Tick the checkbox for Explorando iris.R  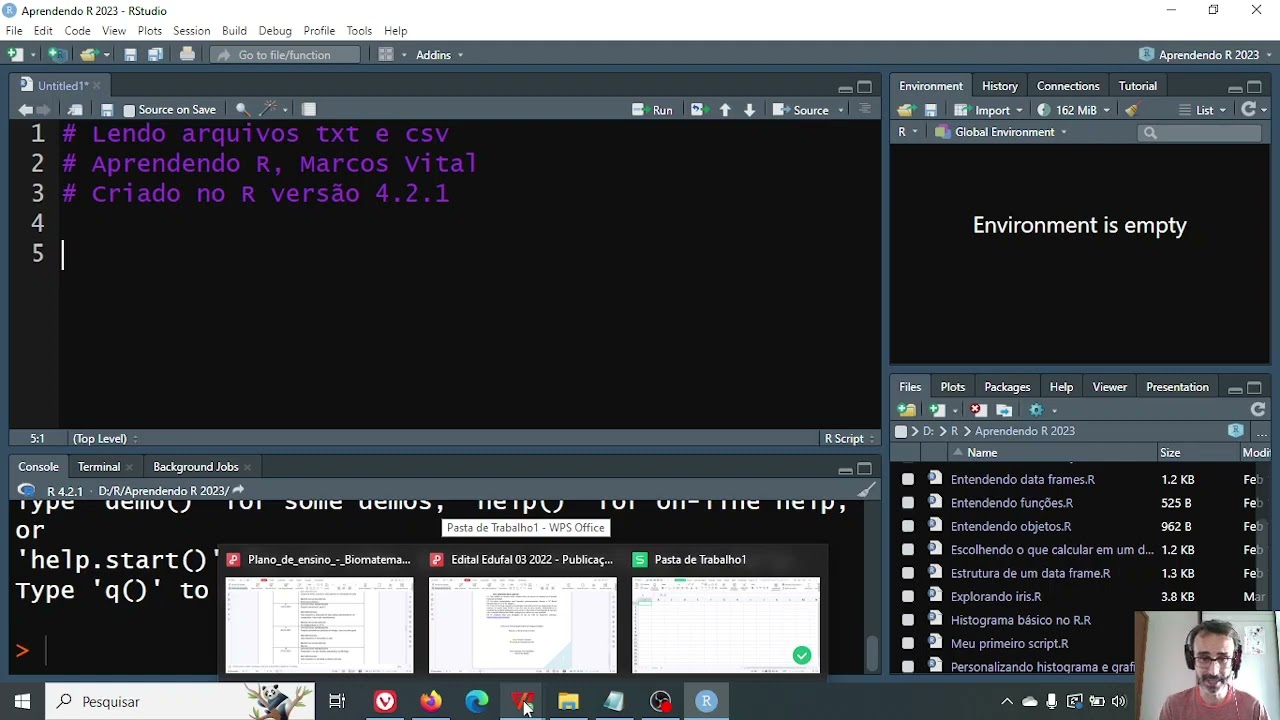point(908,596)
